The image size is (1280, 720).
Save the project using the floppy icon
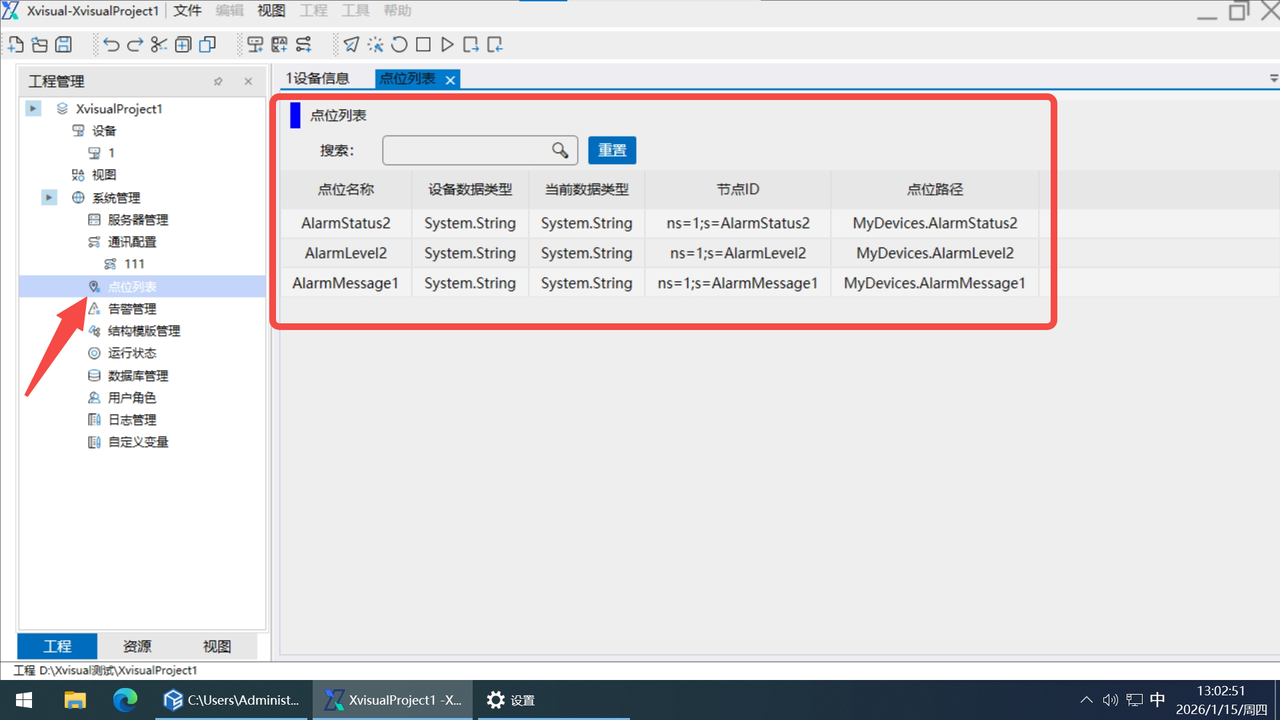coord(63,44)
